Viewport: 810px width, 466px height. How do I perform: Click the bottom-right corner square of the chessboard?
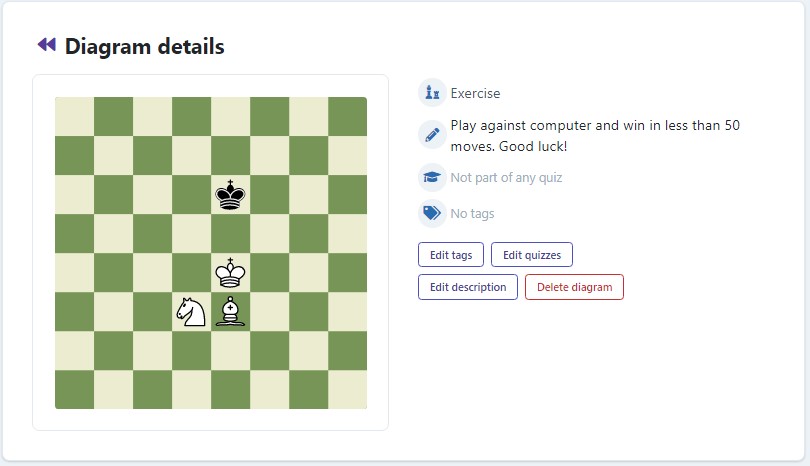point(348,389)
